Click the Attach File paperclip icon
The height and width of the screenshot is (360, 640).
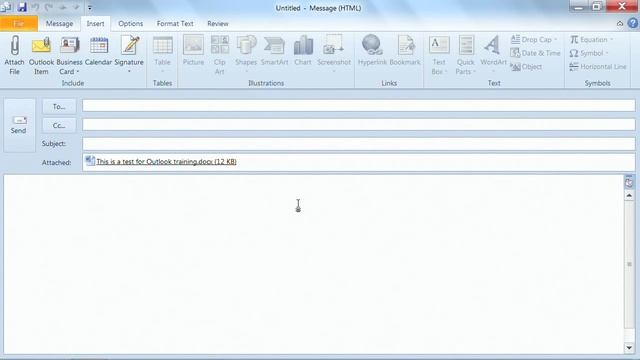15,46
